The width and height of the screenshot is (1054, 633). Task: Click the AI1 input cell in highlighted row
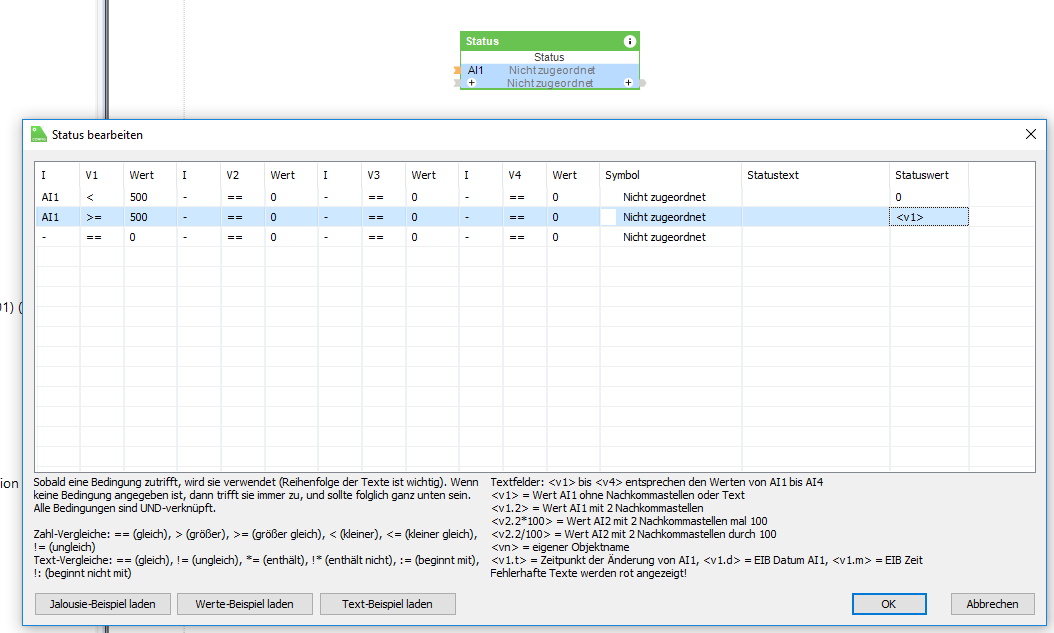point(58,217)
